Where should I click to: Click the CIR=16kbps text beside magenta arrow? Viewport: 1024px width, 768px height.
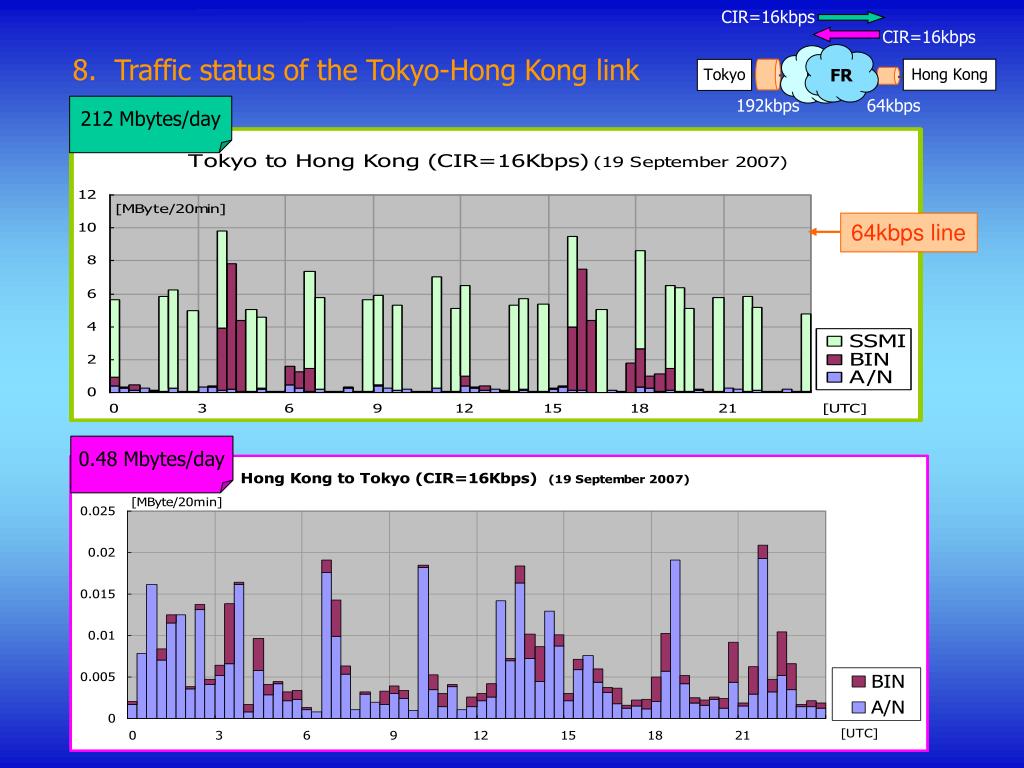pos(929,37)
